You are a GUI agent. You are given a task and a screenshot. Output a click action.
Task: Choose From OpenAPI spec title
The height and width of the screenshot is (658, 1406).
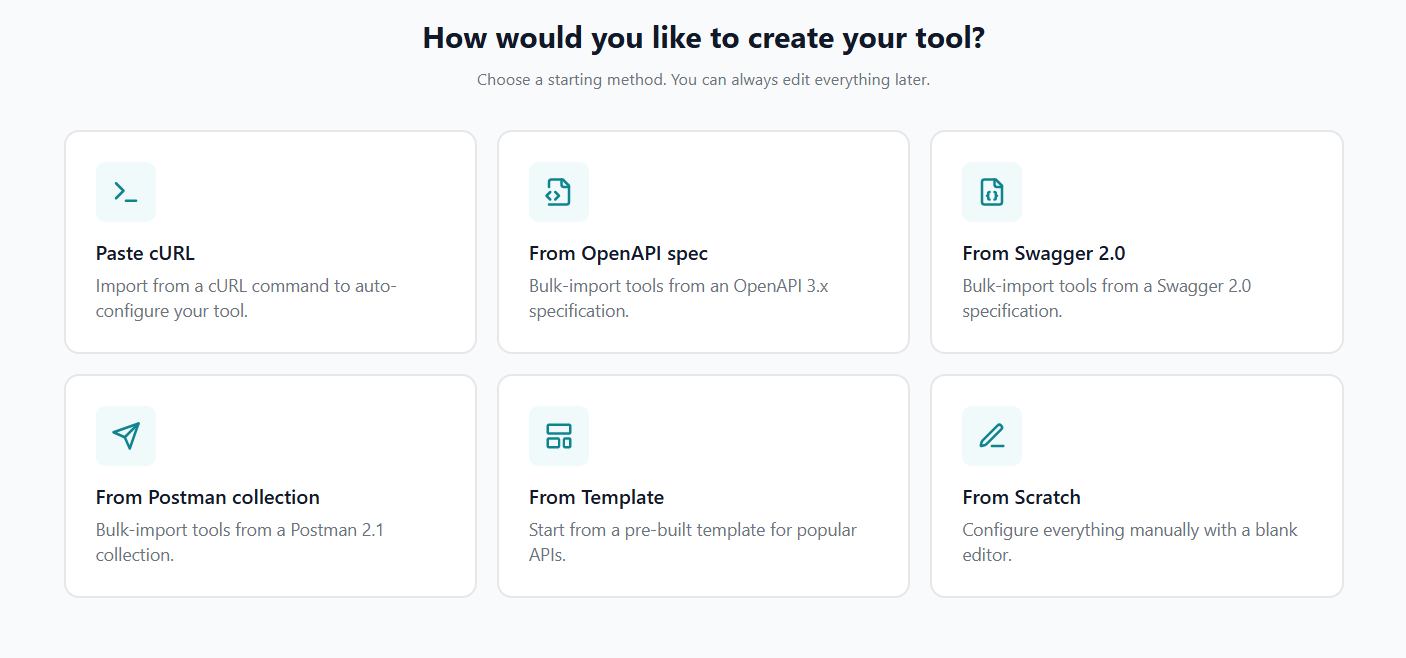click(x=618, y=253)
